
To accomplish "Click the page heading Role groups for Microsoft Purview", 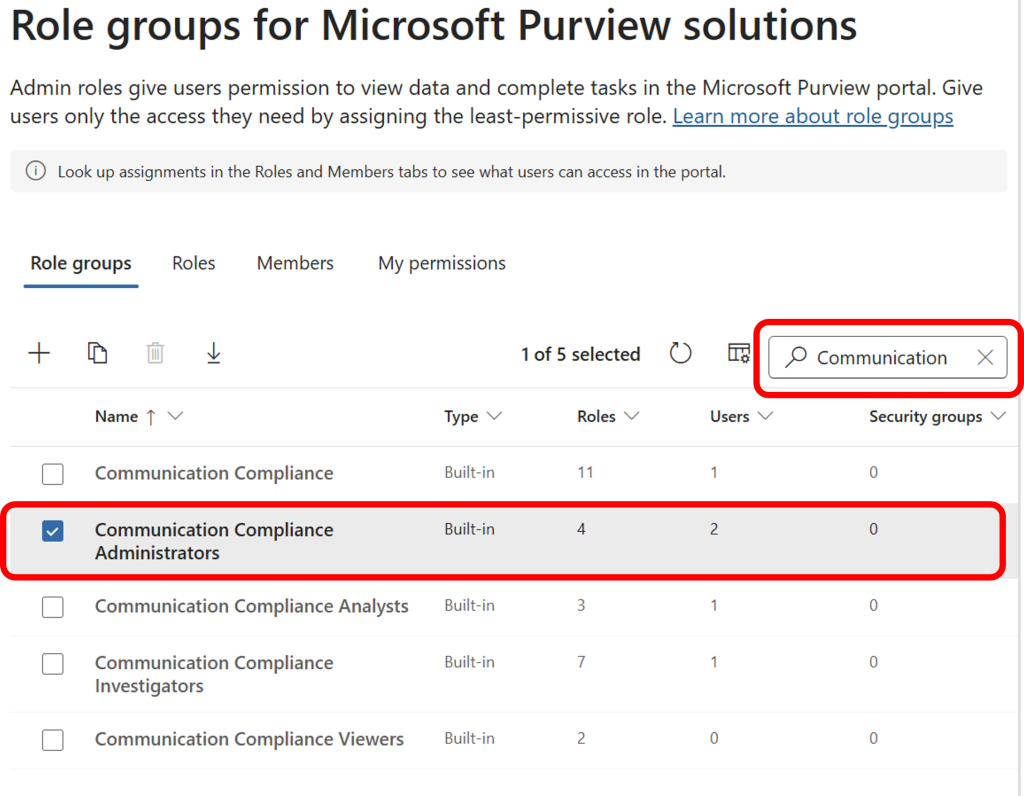I will [x=434, y=26].
